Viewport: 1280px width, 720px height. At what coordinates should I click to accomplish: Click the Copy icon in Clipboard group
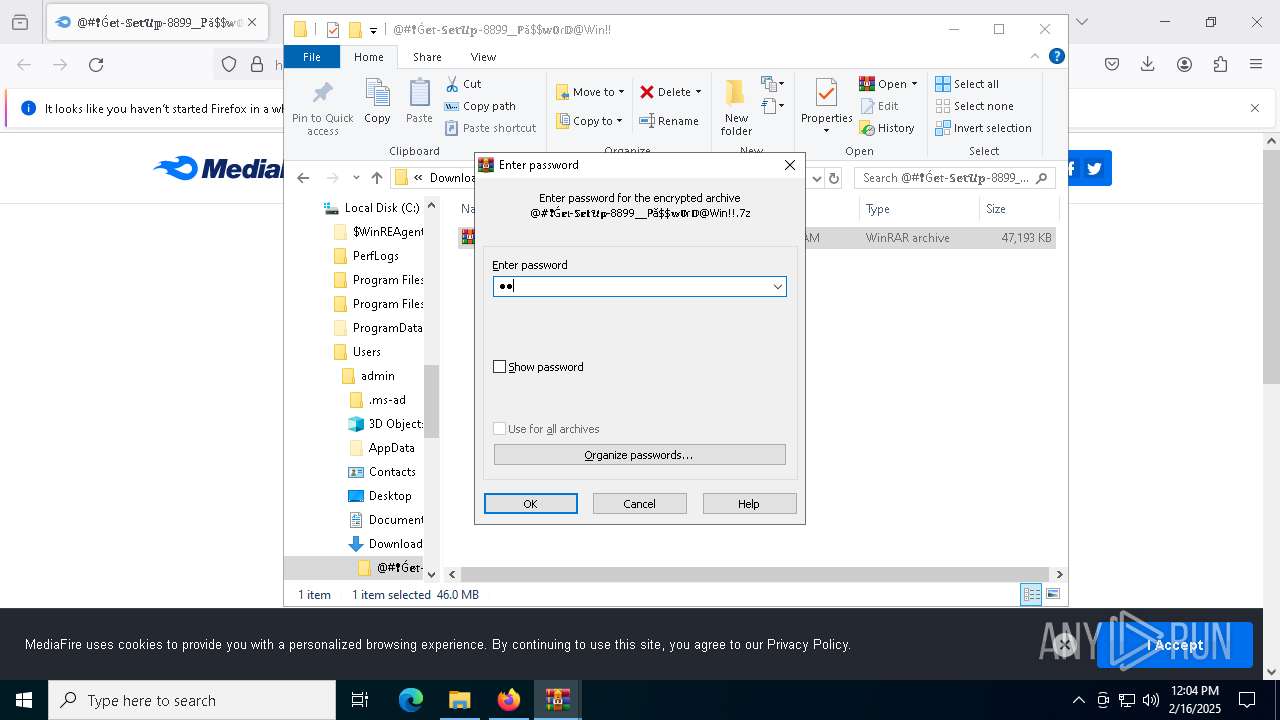[x=377, y=94]
